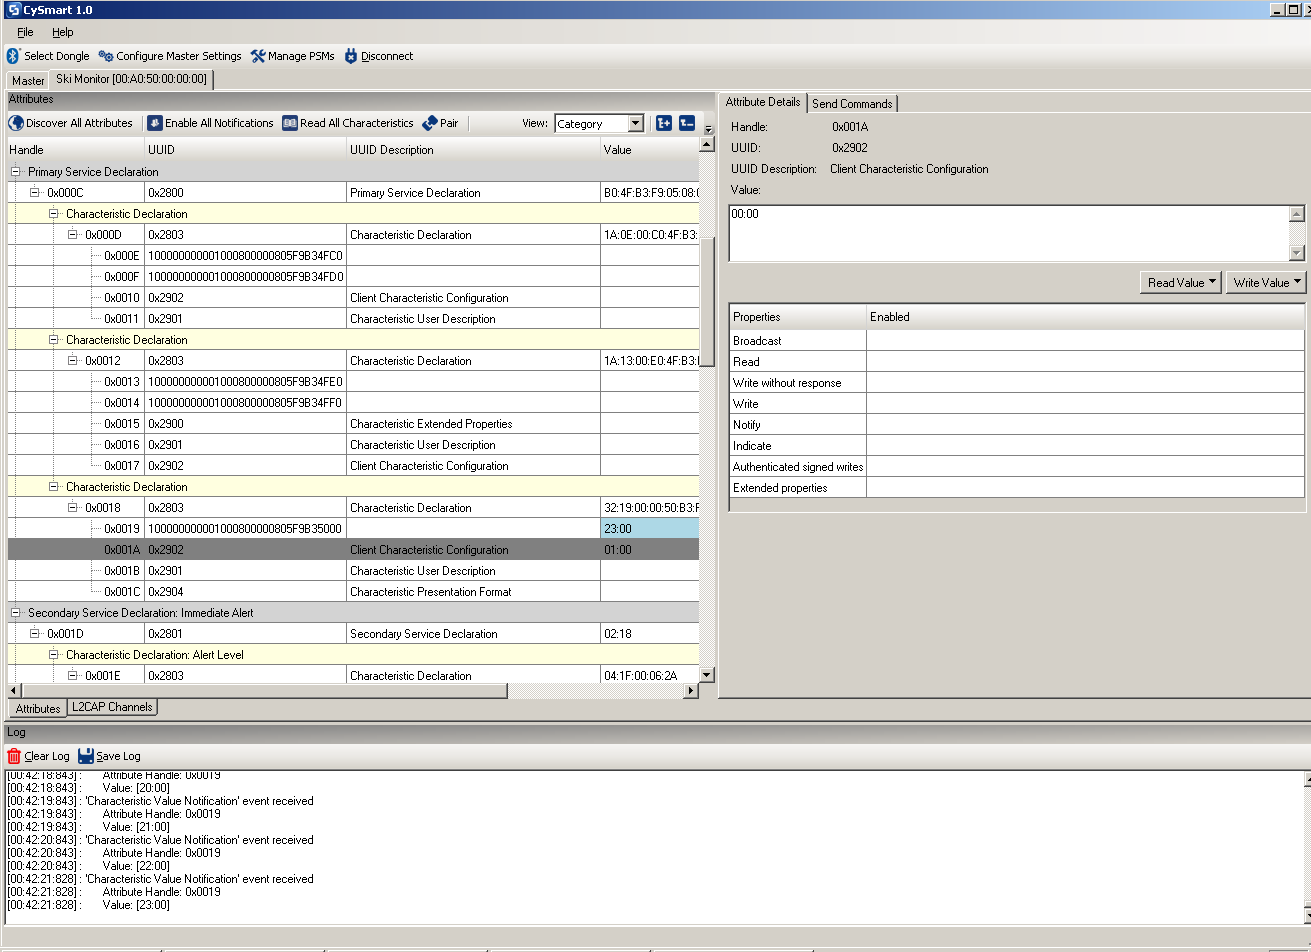Open the L2CAP Channels tab

click(x=112, y=707)
